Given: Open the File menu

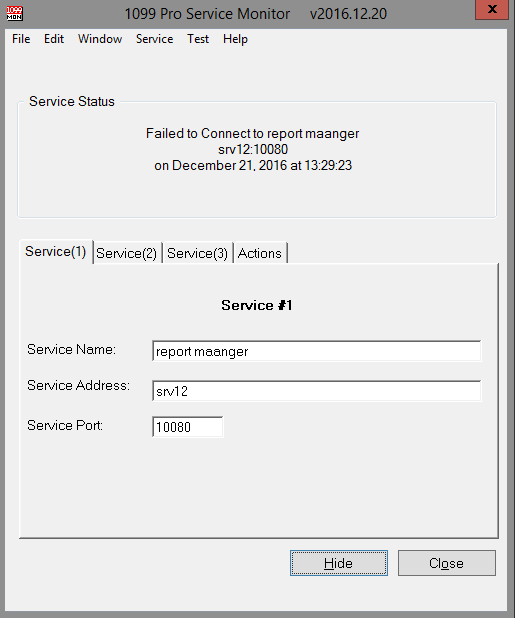Looking at the screenshot, I should point(21,39).
